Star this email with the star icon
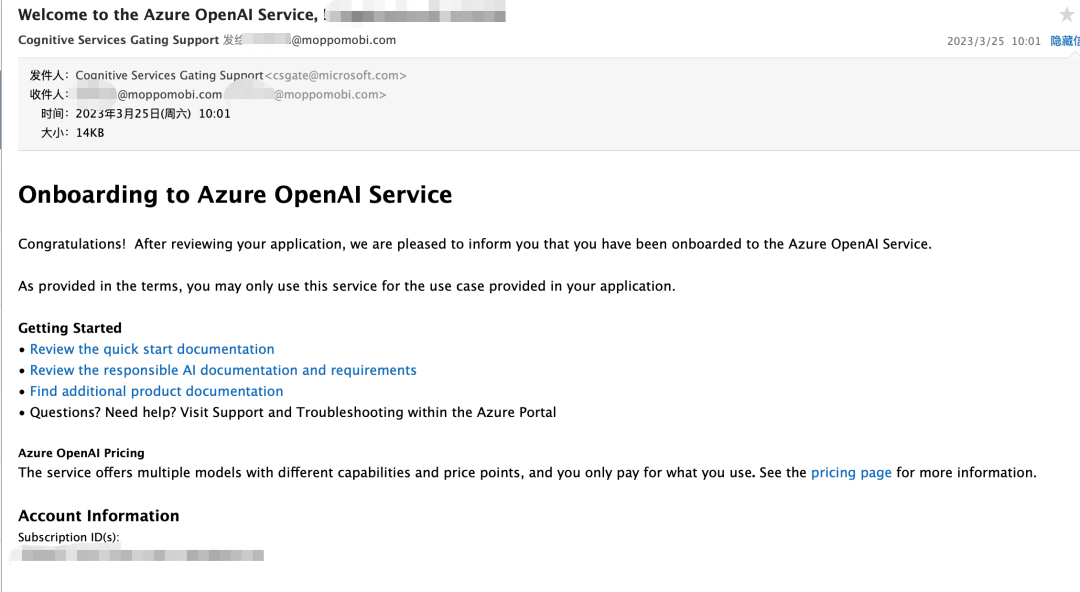 (x=1066, y=15)
